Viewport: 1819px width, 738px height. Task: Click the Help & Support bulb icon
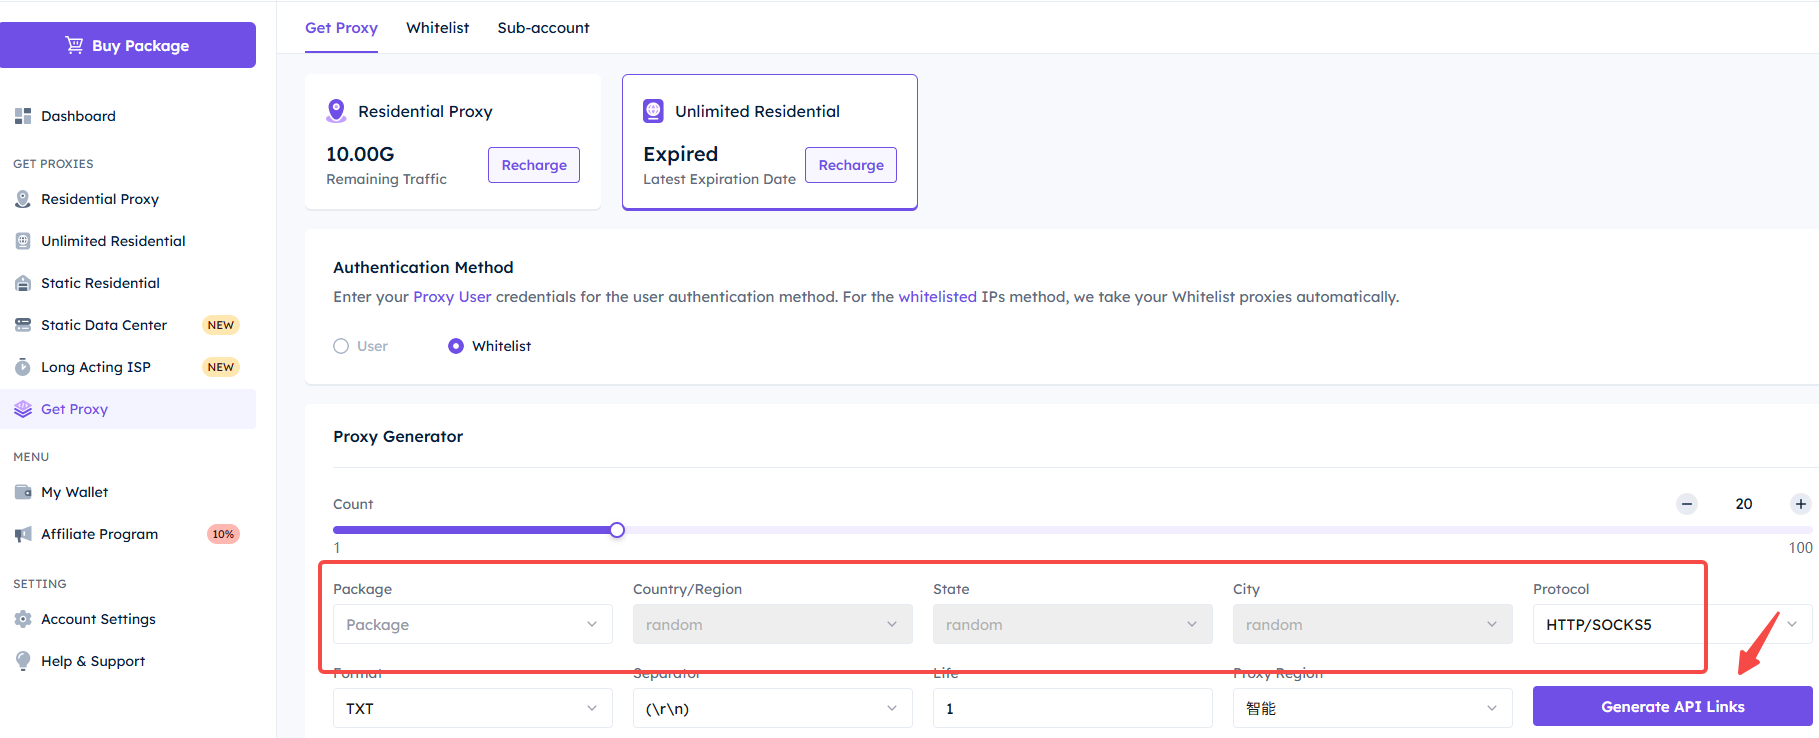coord(23,661)
